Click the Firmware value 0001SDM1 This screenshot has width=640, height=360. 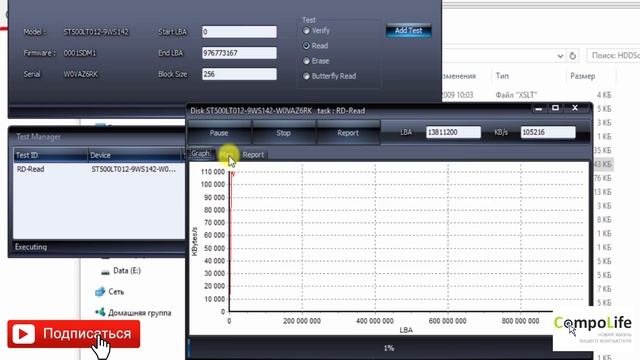point(80,53)
